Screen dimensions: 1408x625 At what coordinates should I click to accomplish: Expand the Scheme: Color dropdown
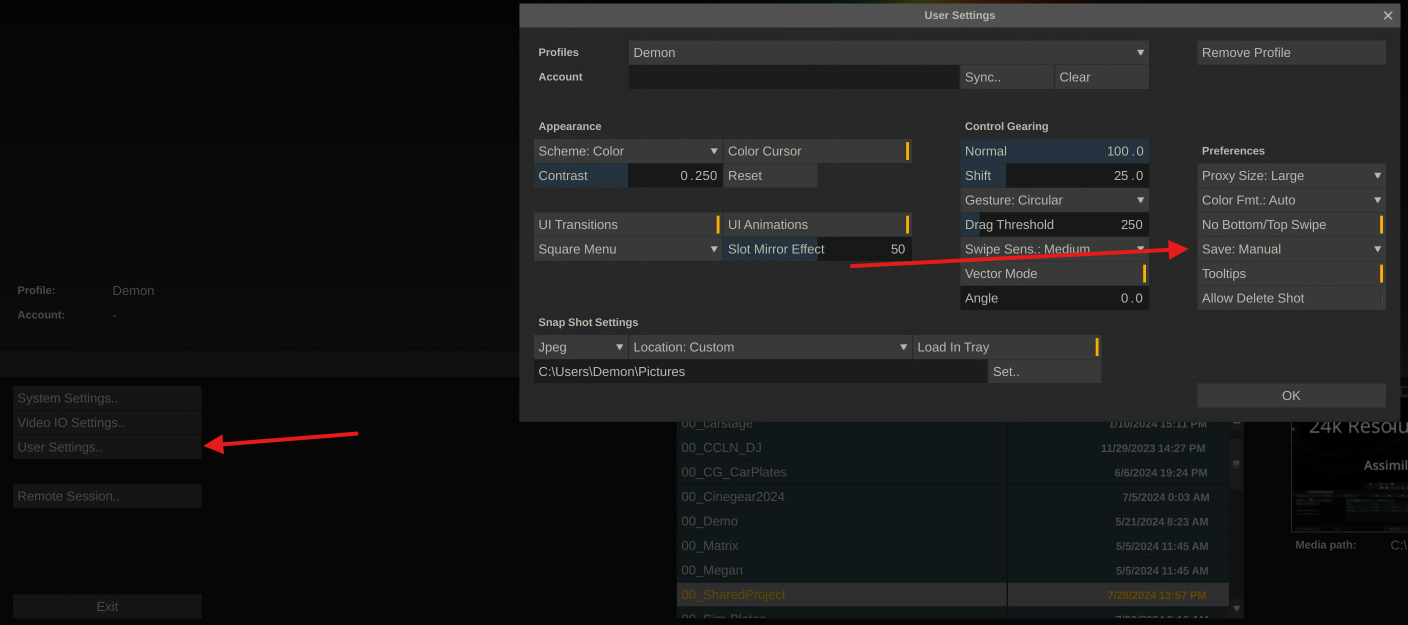(x=627, y=151)
